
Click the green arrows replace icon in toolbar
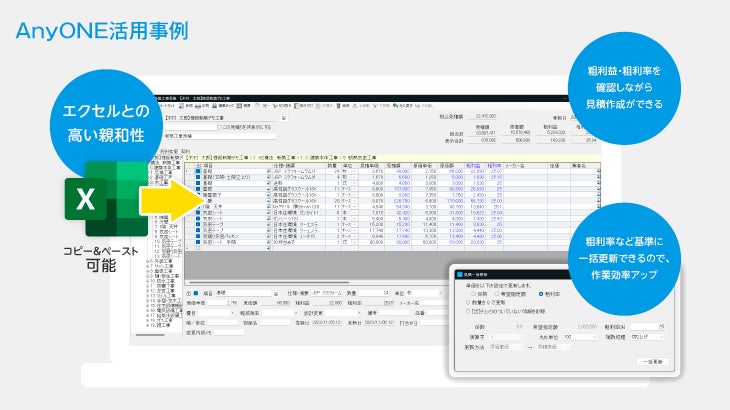tap(395, 106)
